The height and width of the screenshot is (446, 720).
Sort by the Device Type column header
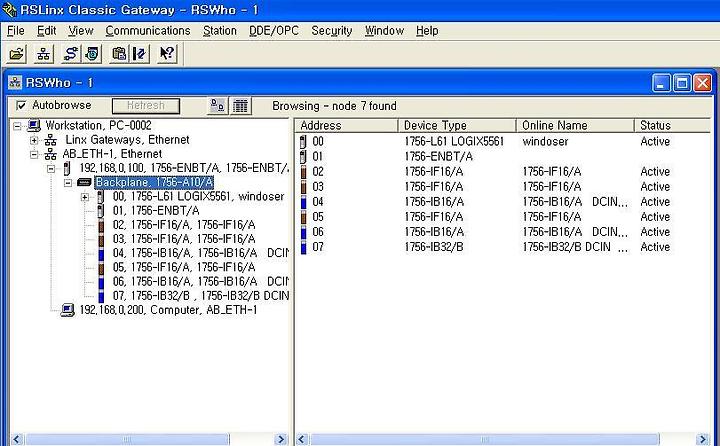tap(457, 125)
